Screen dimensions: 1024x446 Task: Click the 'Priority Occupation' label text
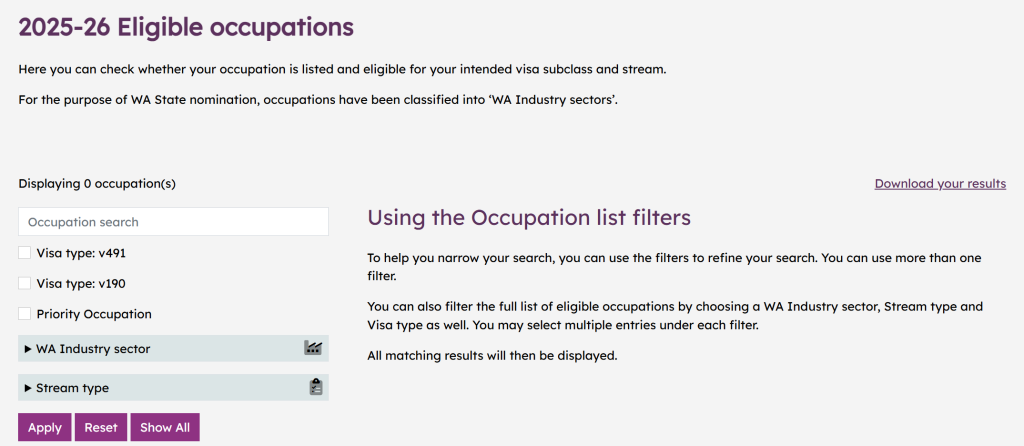point(94,314)
